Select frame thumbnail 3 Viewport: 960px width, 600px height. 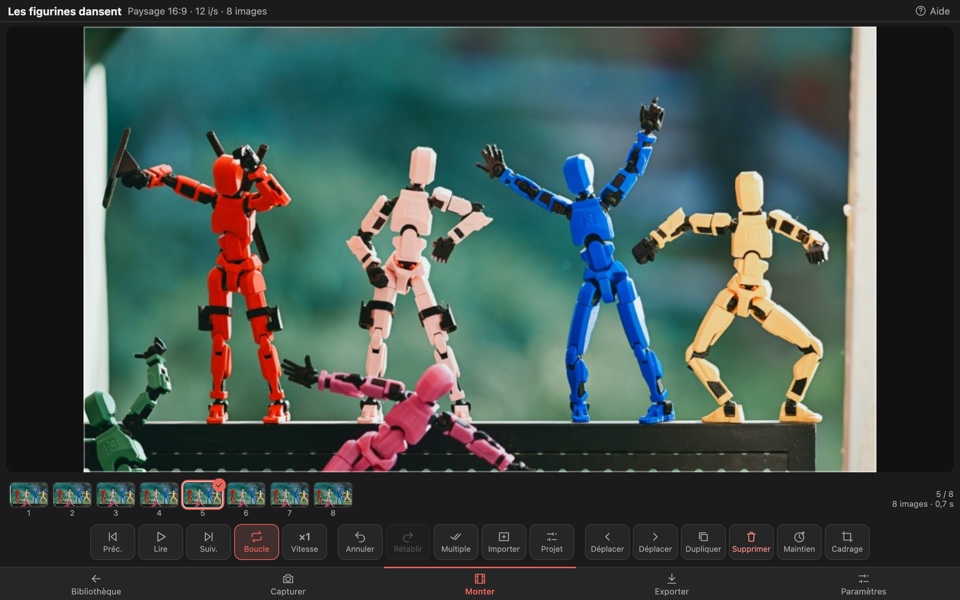(116, 495)
